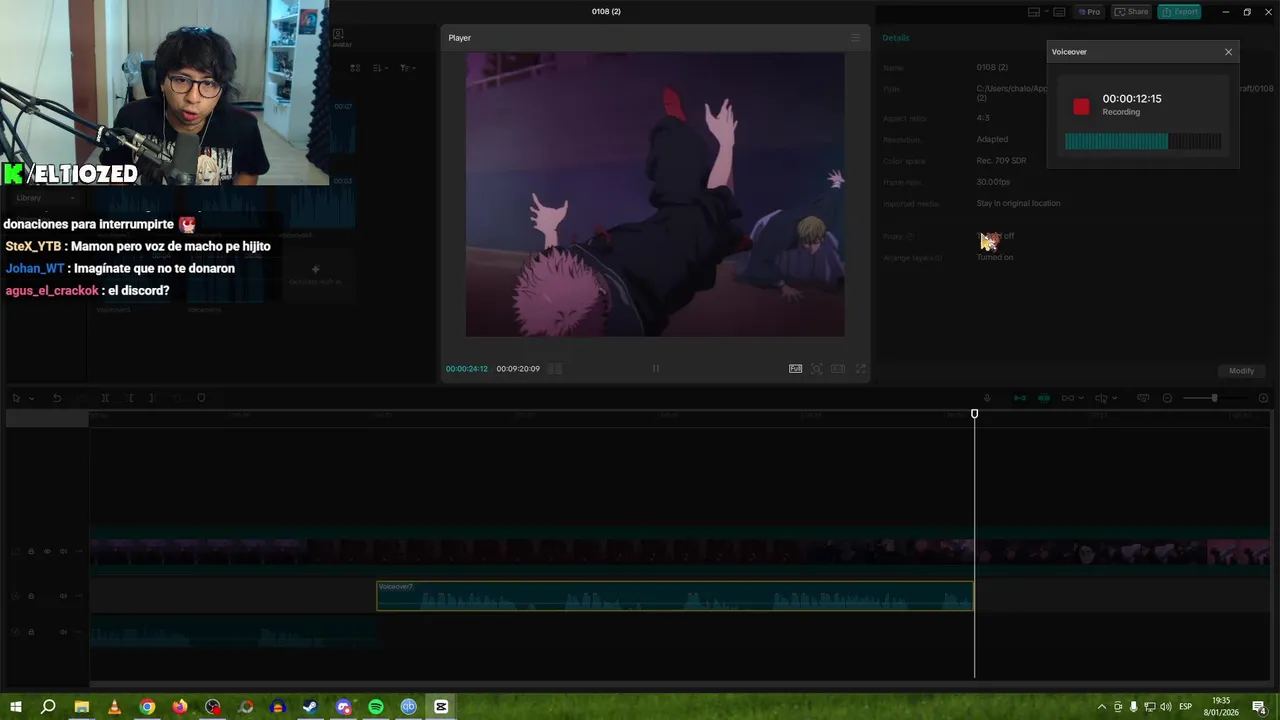The height and width of the screenshot is (720, 1280).
Task: Click Delete right trim icon
Action: [152, 398]
